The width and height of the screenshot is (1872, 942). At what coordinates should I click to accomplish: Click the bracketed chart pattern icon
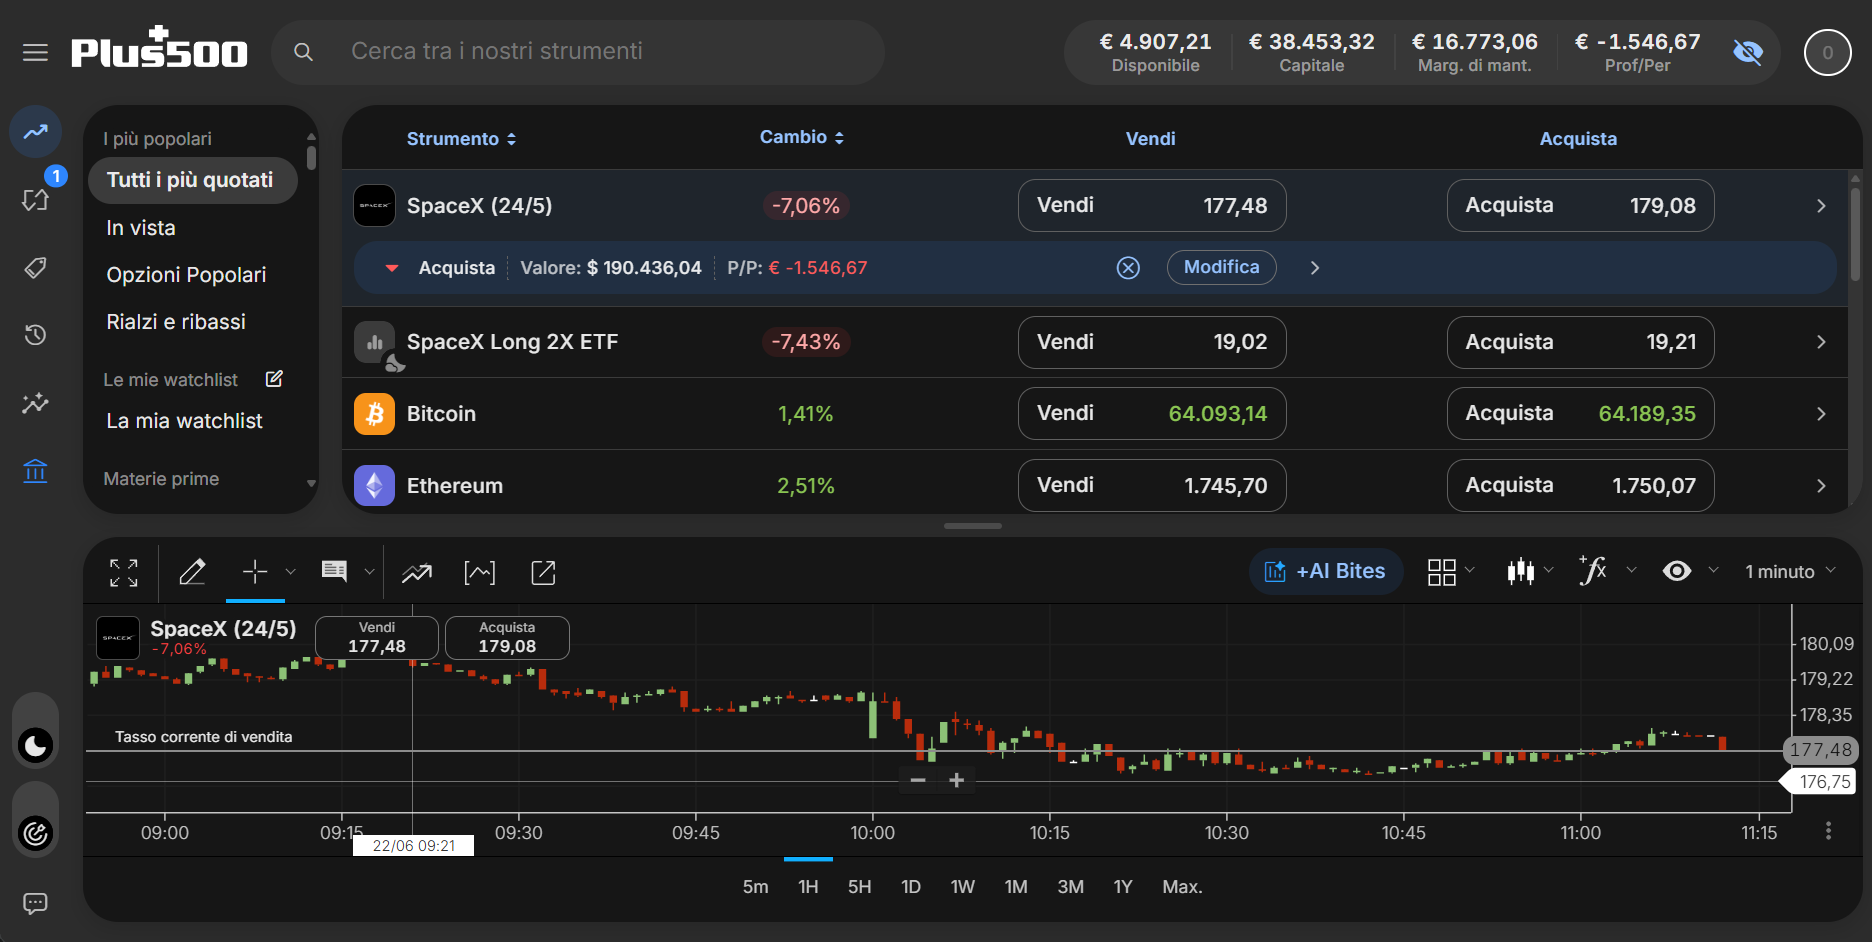480,573
